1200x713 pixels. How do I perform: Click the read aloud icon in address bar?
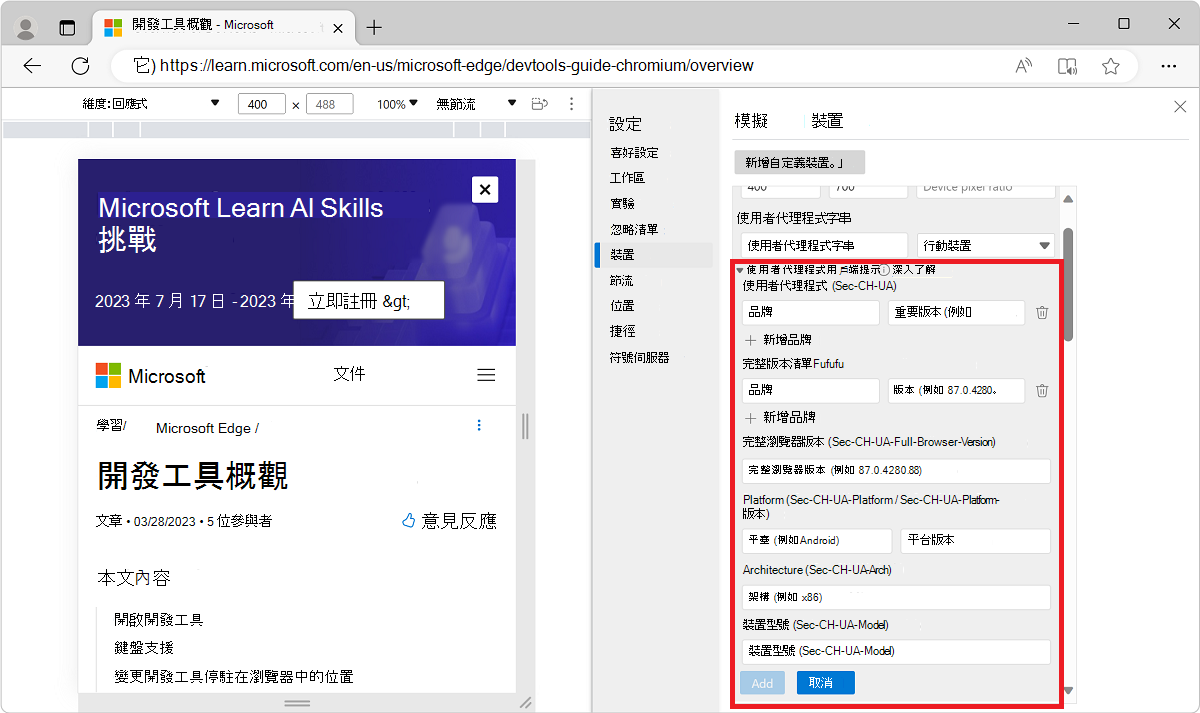(1023, 65)
